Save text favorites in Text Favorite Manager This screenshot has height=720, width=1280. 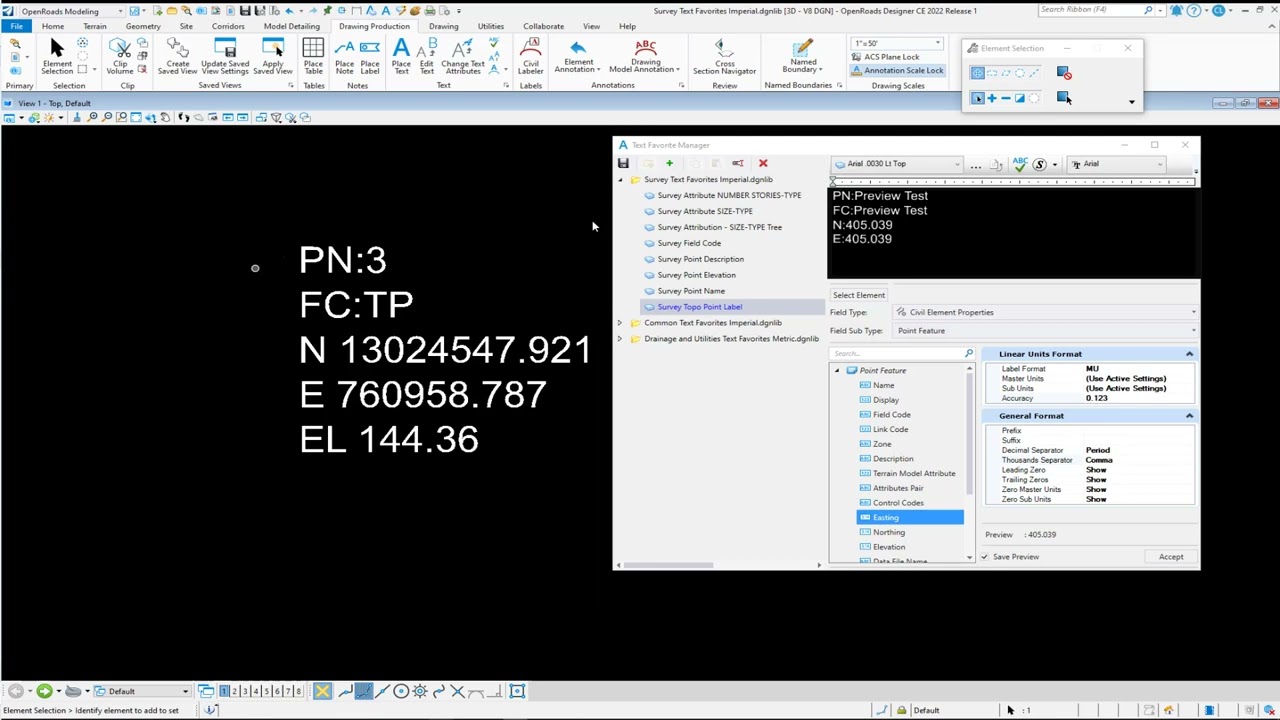point(623,163)
